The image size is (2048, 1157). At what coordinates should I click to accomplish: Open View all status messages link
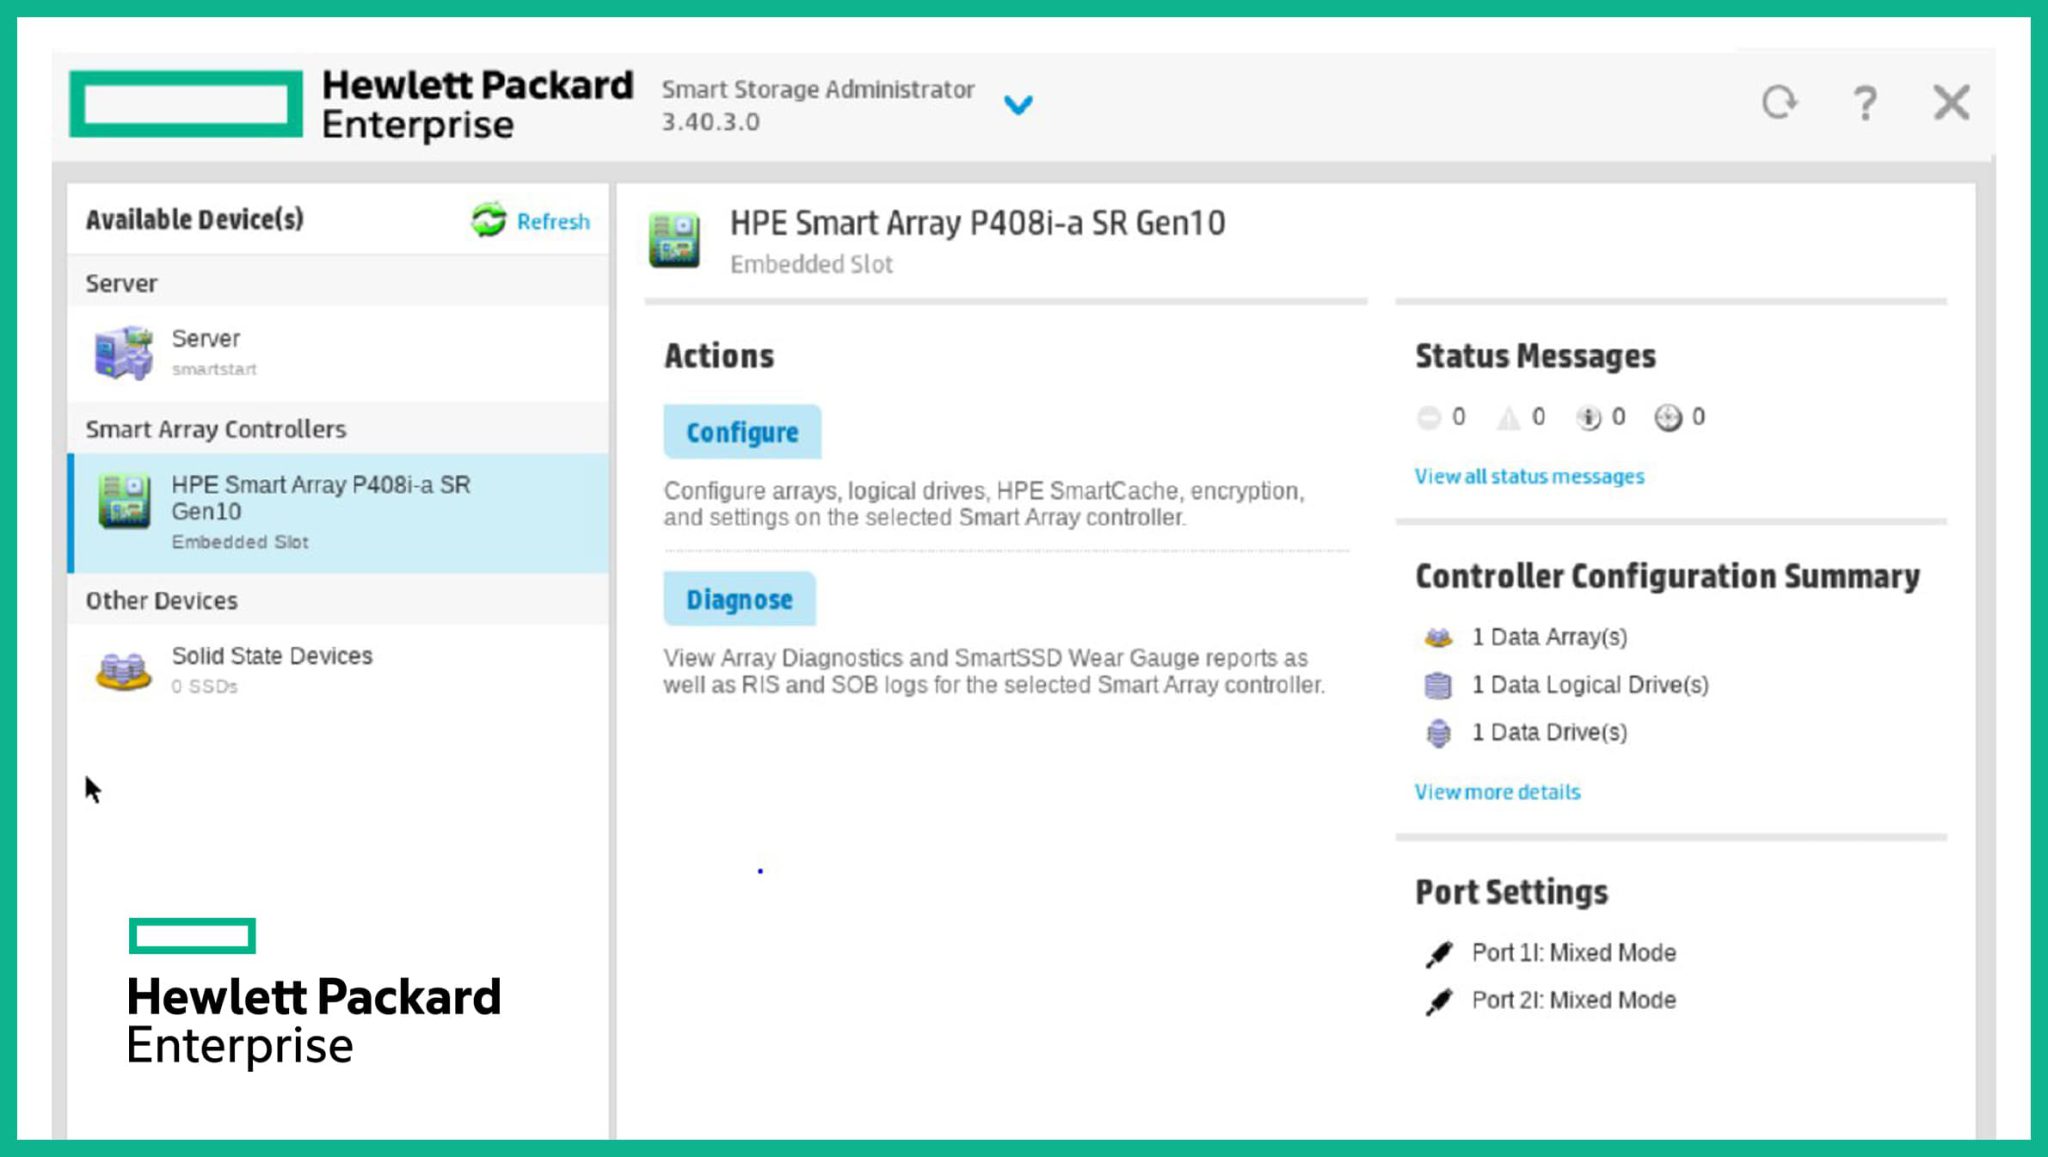(x=1529, y=476)
